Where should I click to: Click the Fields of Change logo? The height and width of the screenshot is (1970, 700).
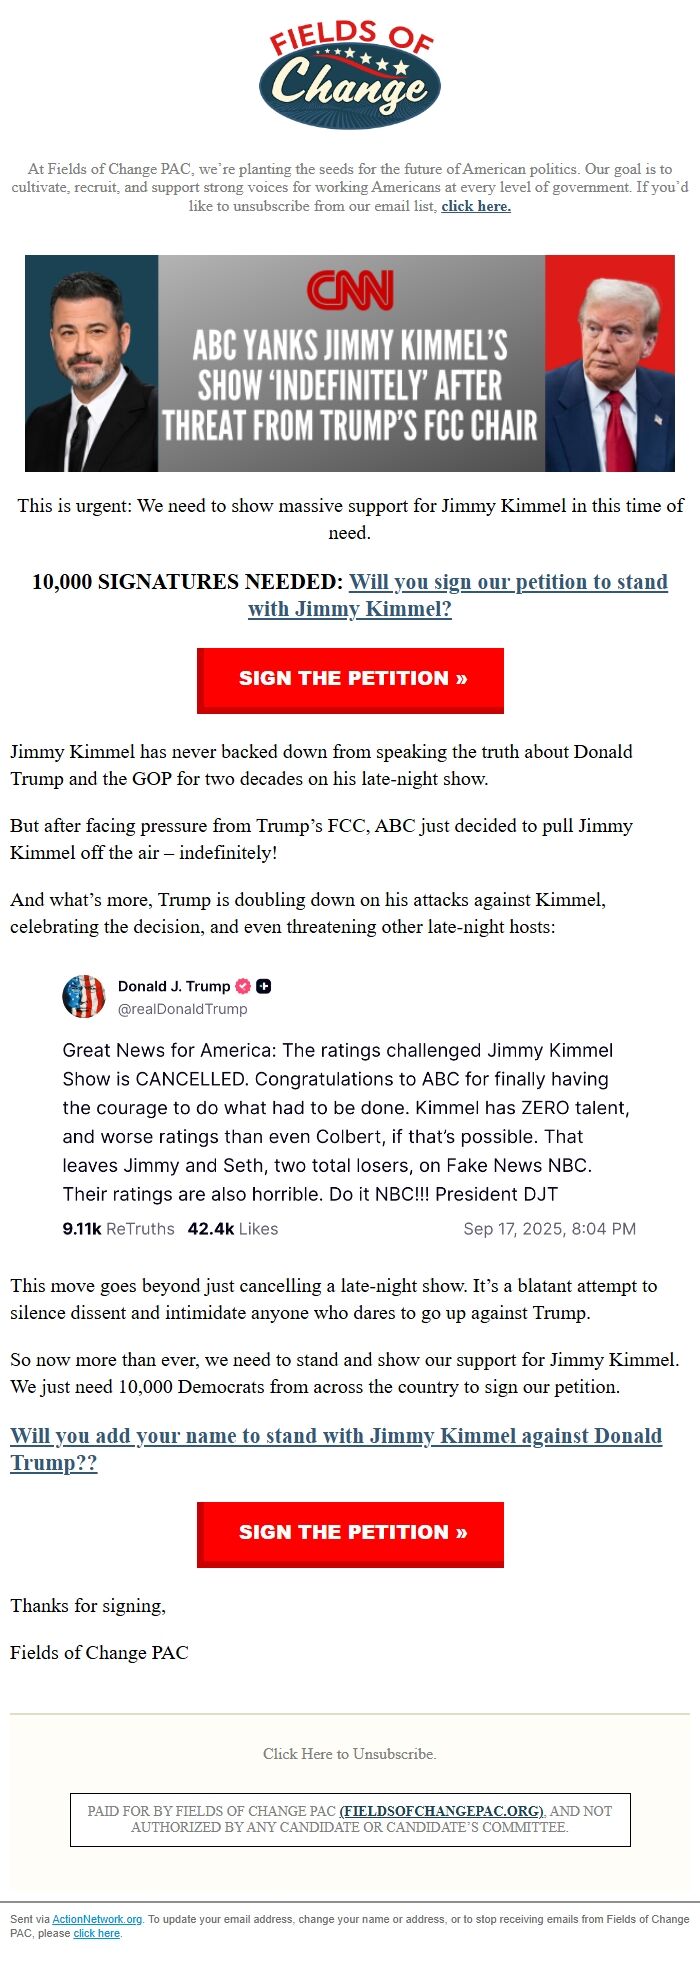point(350,75)
